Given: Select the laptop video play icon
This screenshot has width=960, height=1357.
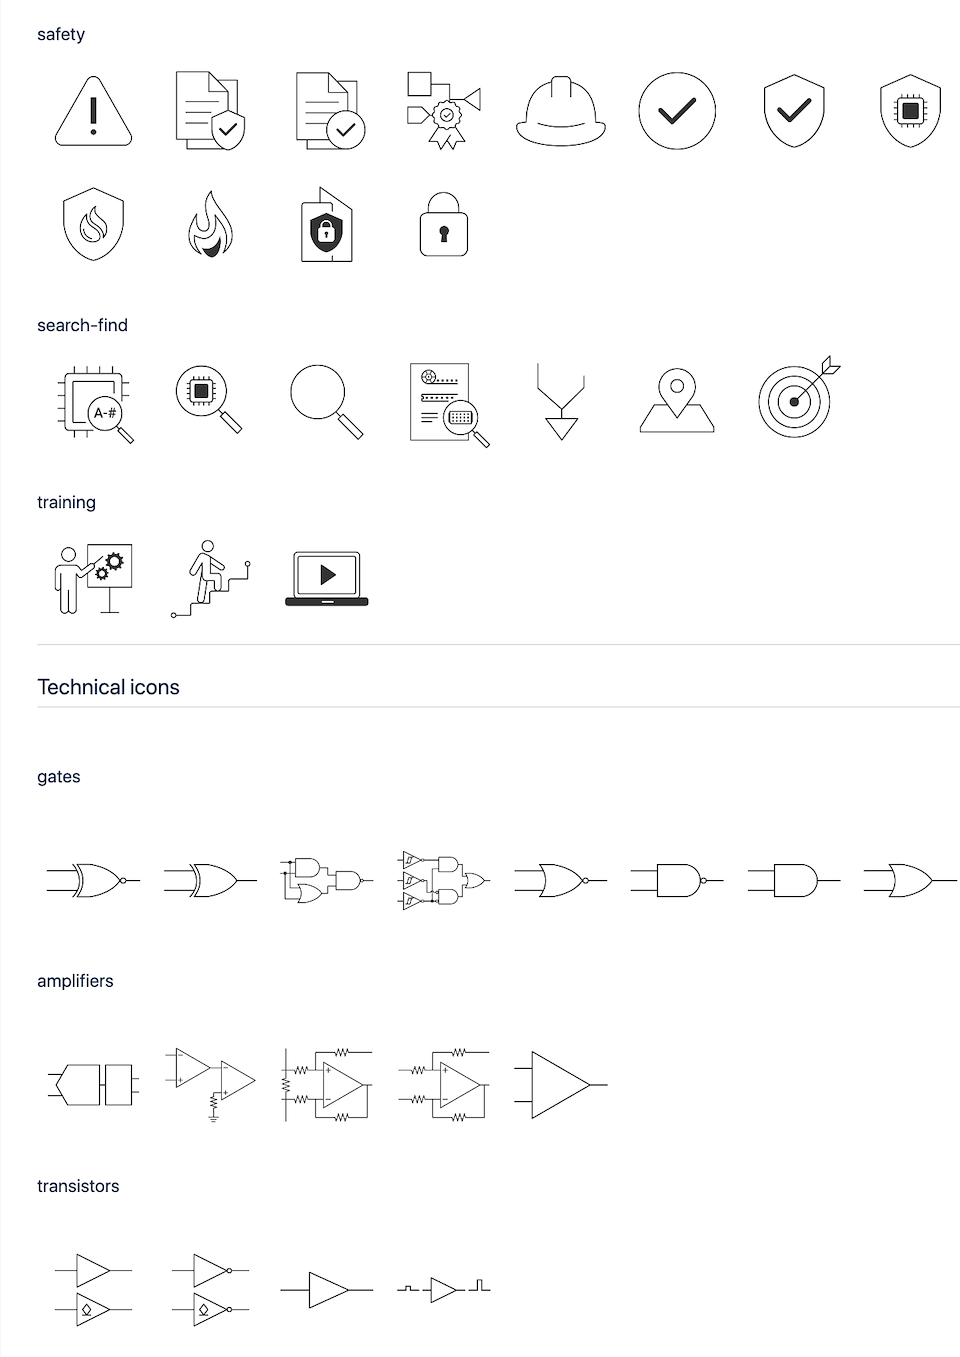Looking at the screenshot, I should pyautogui.click(x=327, y=578).
